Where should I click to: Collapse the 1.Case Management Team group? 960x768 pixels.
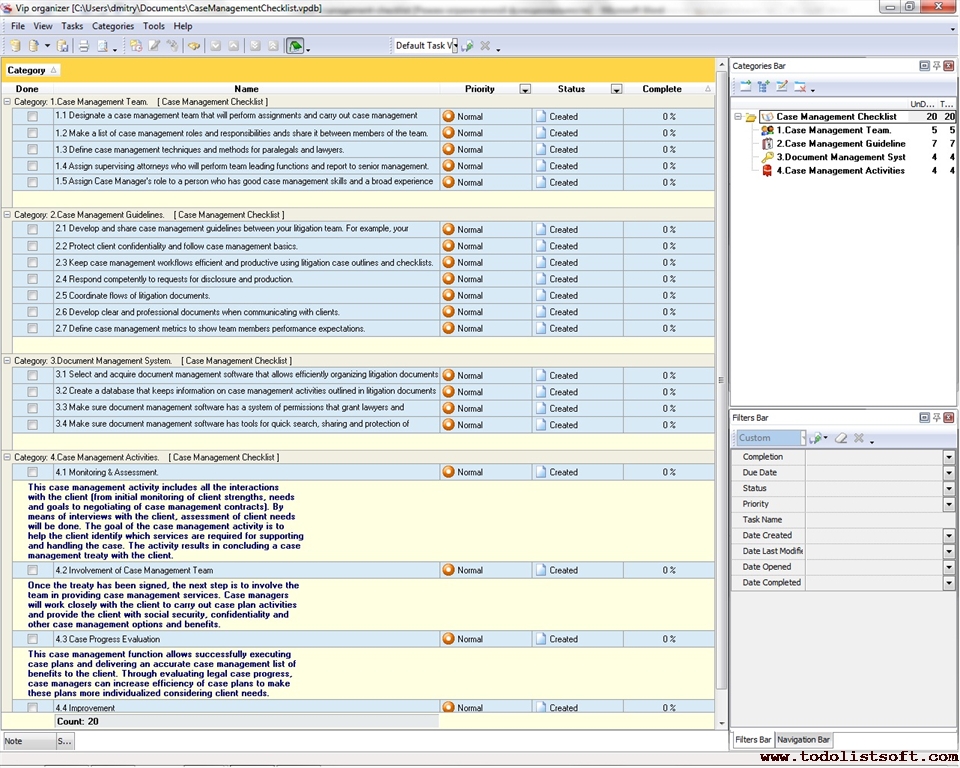8,102
